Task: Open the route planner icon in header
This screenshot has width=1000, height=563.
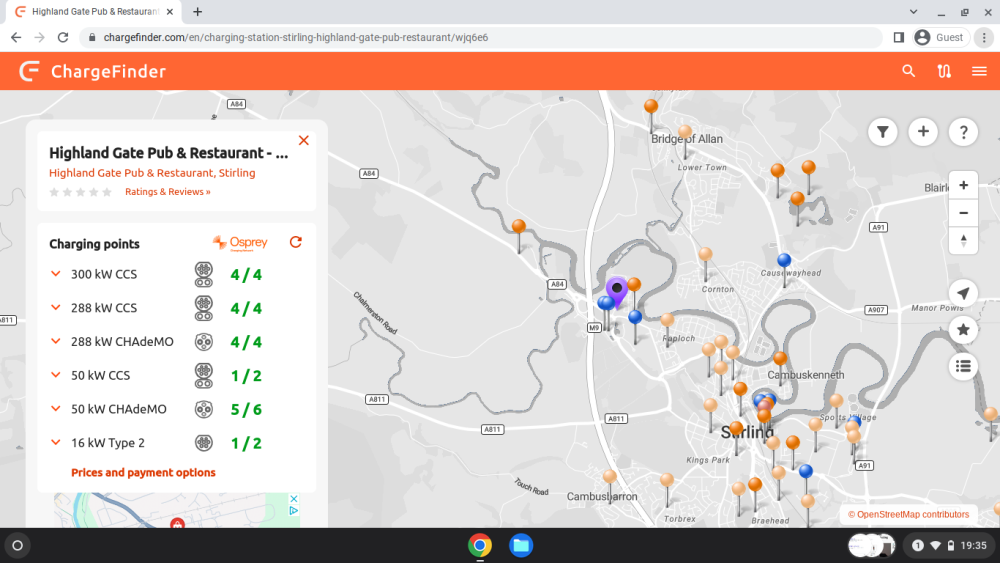Action: coord(945,71)
